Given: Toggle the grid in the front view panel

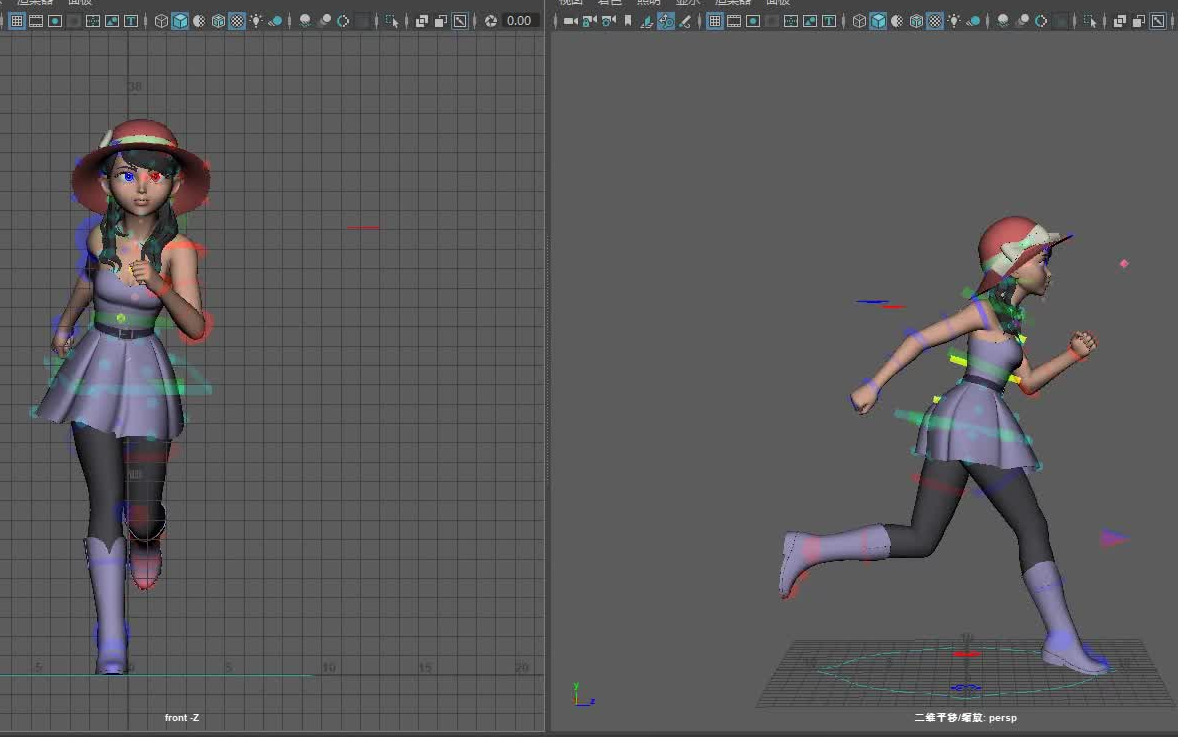Looking at the screenshot, I should click(x=17, y=21).
